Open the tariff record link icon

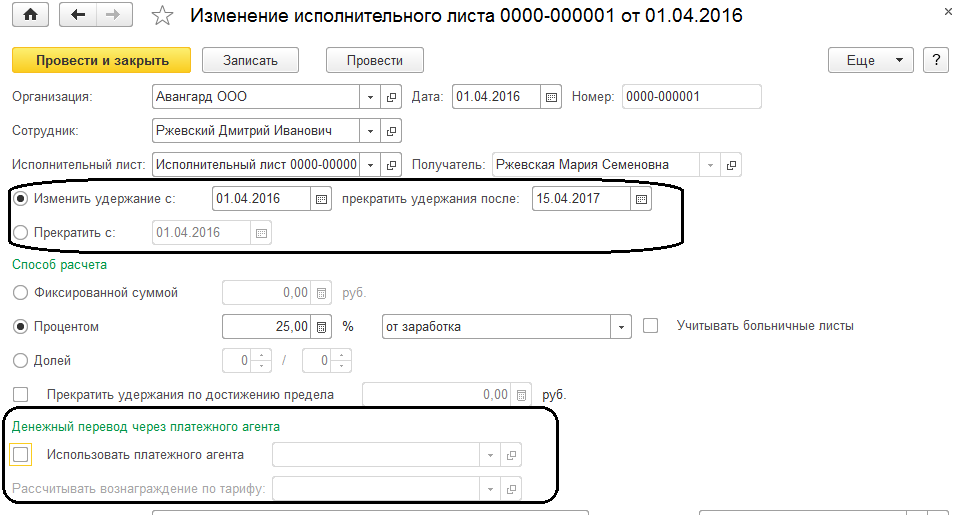click(511, 489)
